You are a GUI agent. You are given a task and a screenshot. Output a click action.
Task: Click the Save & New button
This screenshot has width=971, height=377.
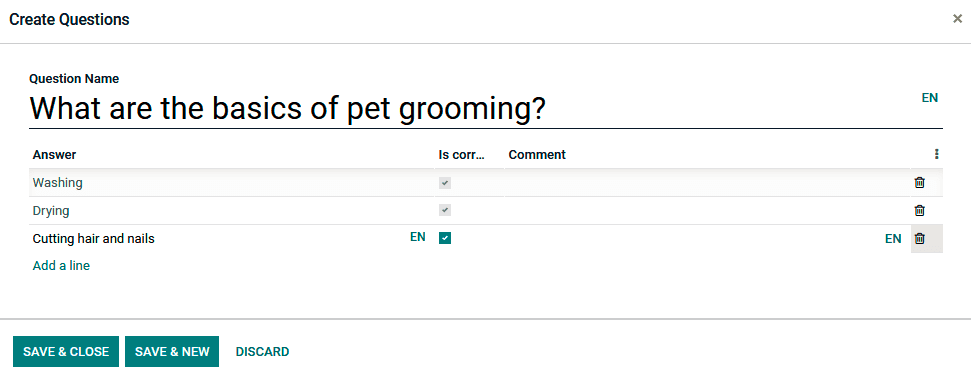[172, 352]
